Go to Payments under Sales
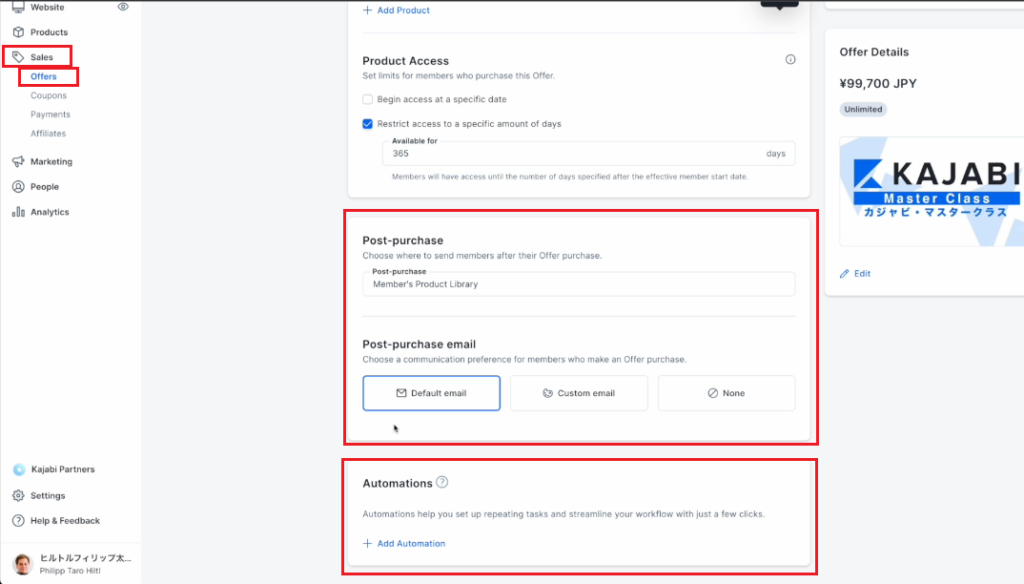The image size is (1024, 584). coord(50,114)
